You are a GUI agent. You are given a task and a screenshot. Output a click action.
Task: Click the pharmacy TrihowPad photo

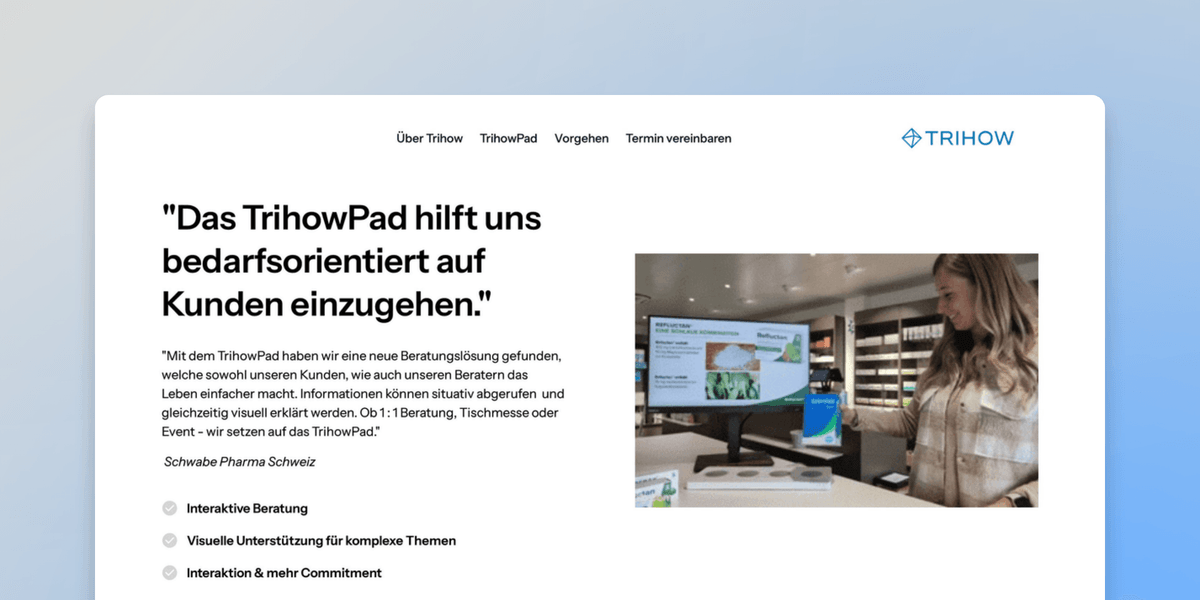pyautogui.click(x=836, y=380)
